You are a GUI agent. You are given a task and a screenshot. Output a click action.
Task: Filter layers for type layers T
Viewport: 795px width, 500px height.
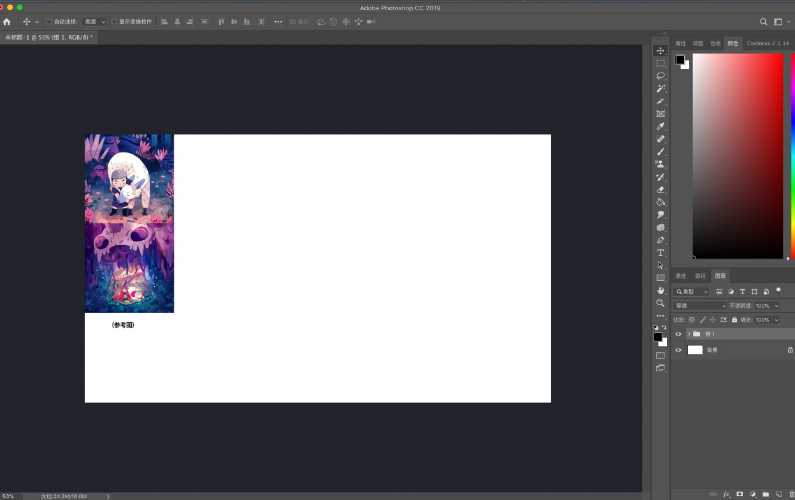[x=742, y=292]
